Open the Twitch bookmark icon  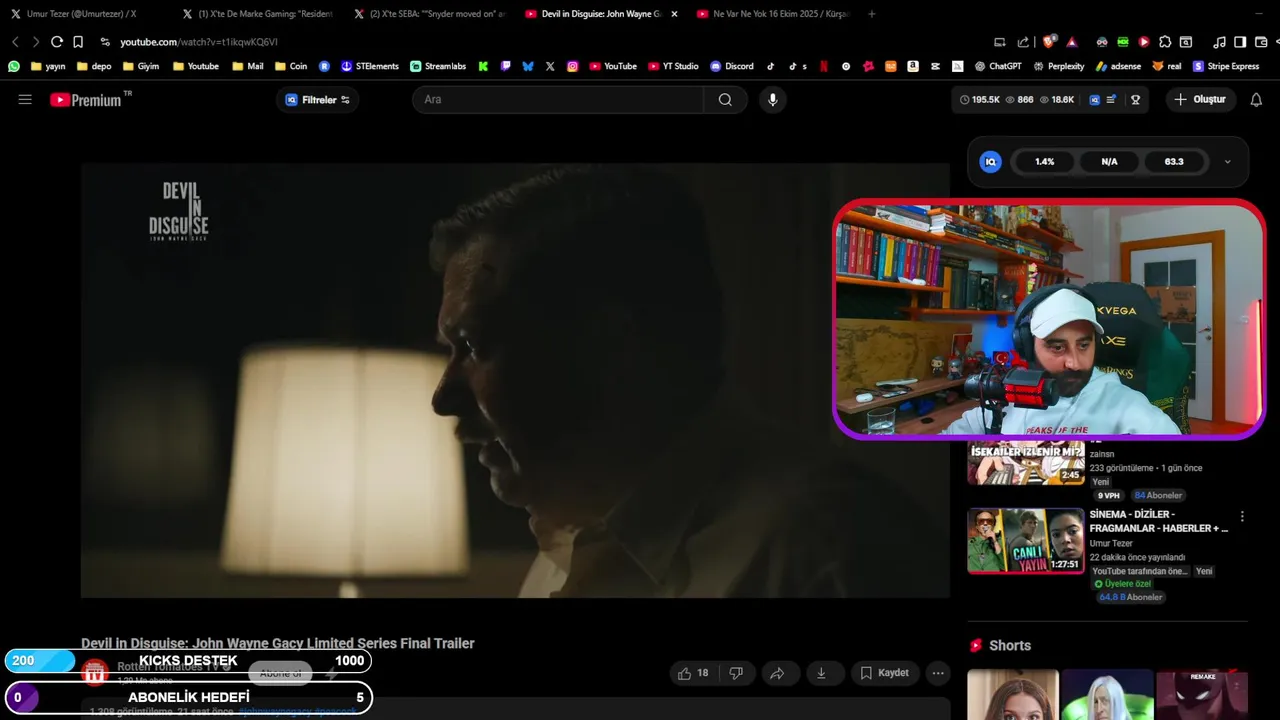(x=505, y=66)
